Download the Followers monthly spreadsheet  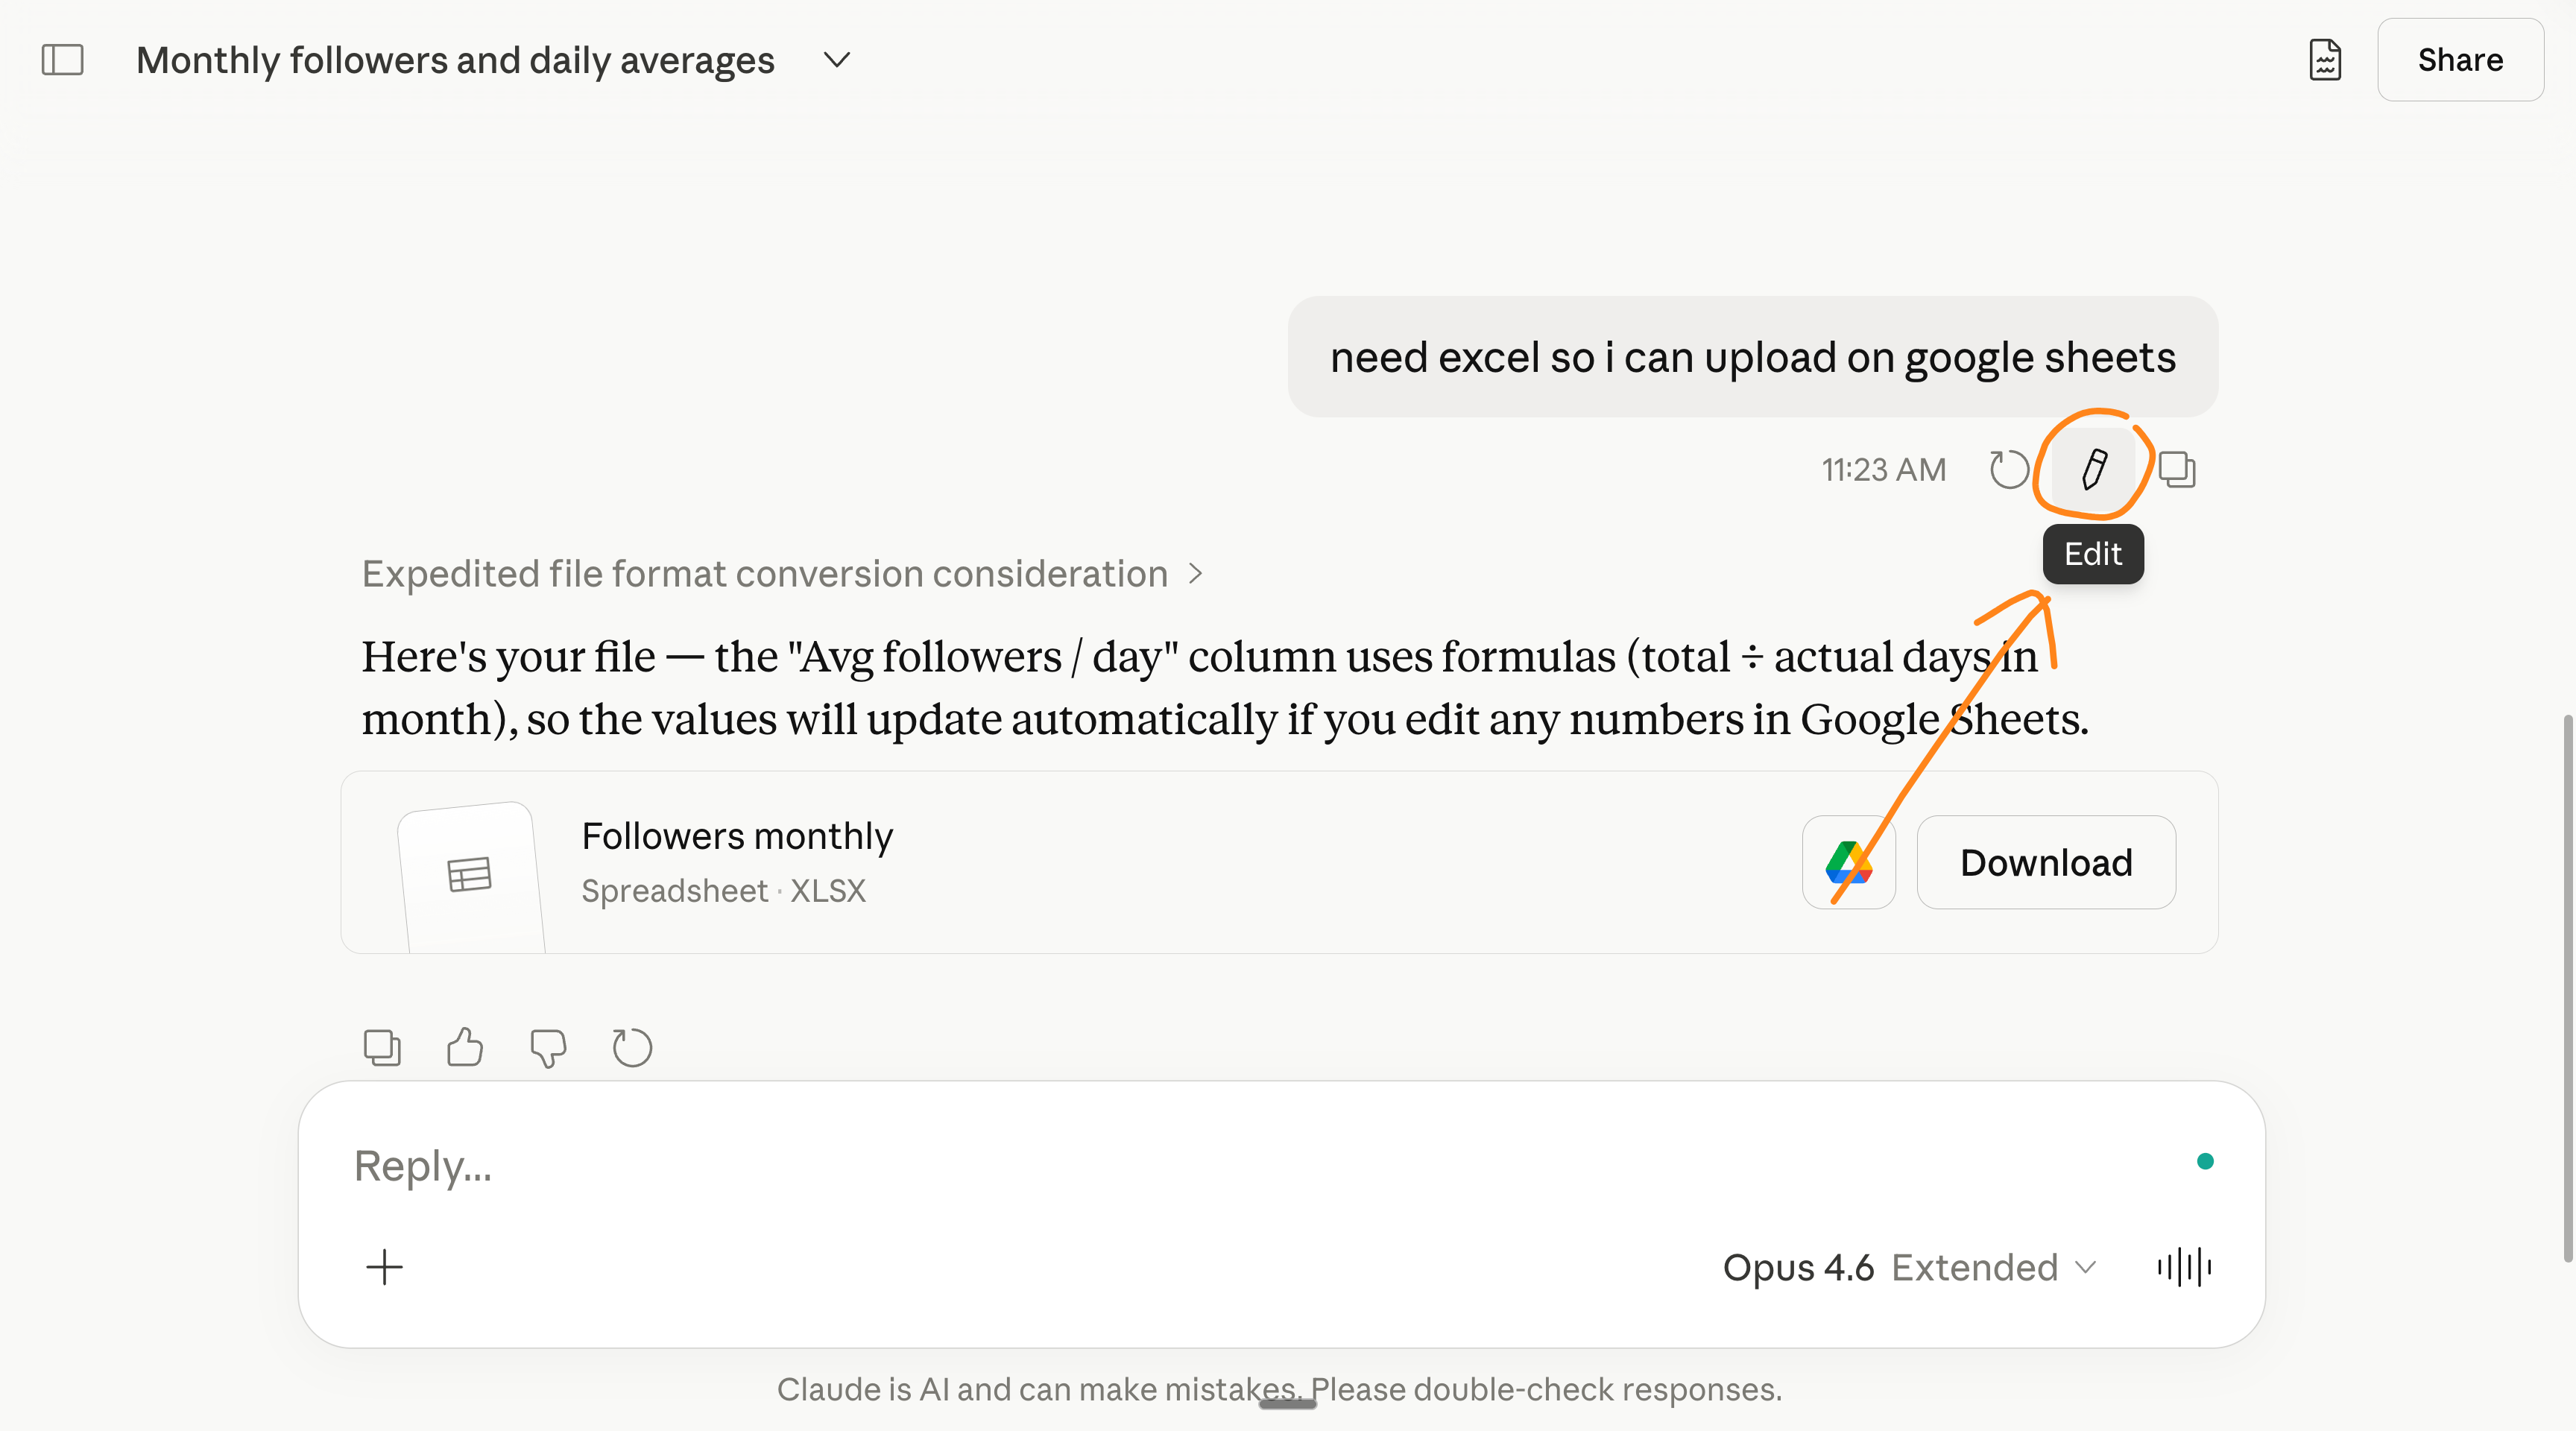pos(2046,862)
